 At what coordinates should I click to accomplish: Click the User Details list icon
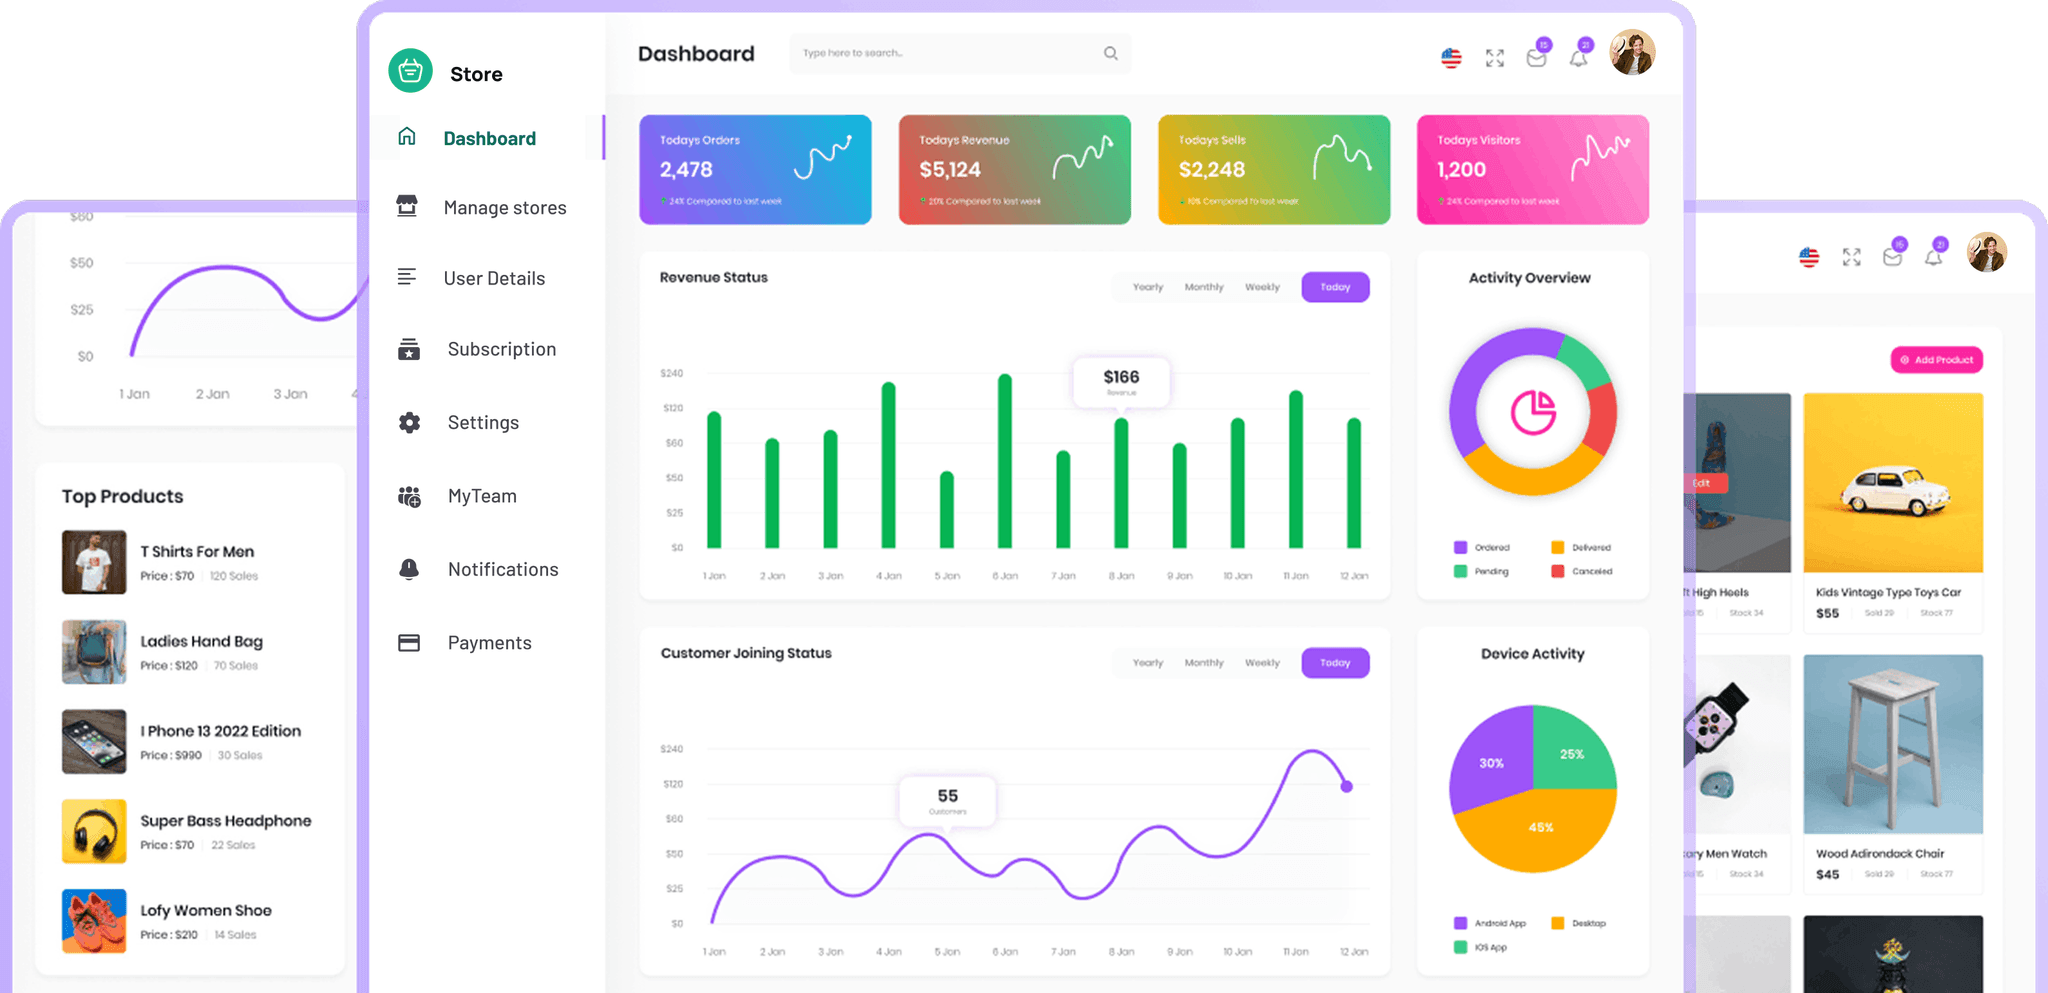406,277
